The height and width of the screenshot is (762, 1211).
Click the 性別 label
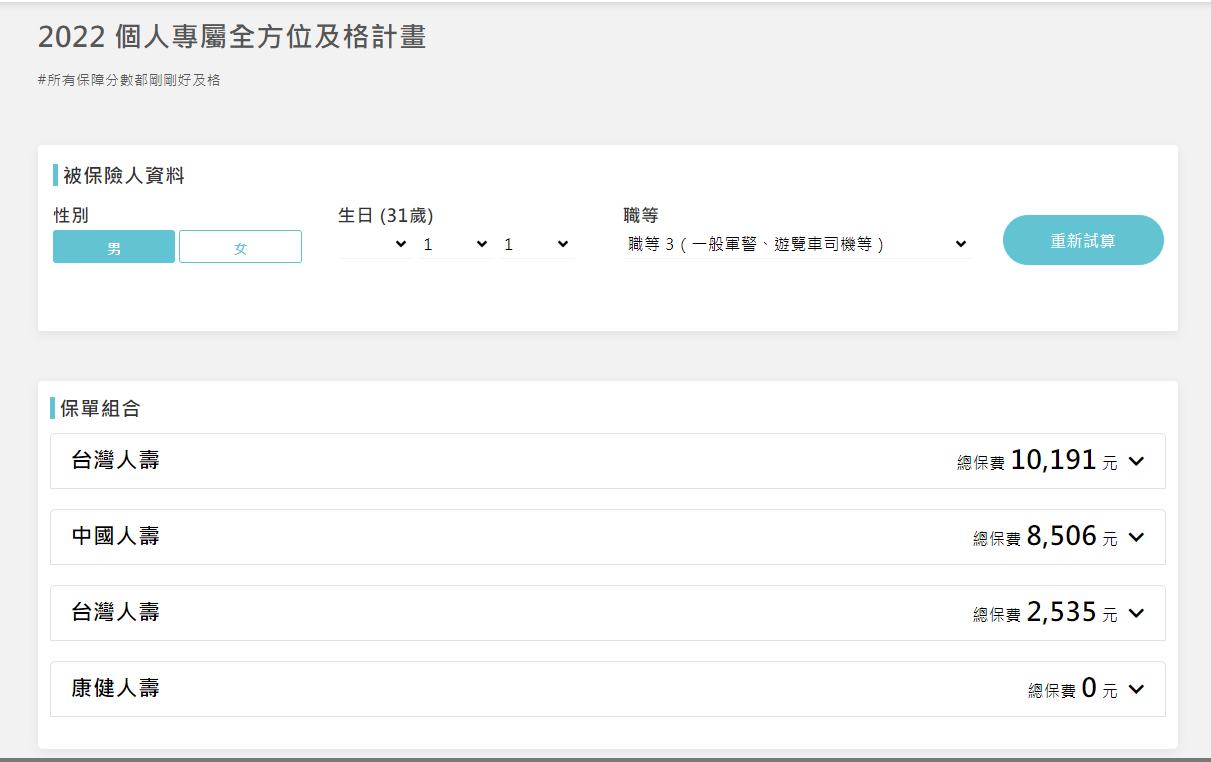pyautogui.click(x=71, y=215)
